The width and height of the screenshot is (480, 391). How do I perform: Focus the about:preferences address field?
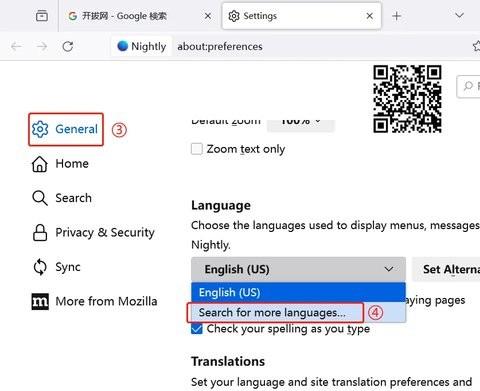(220, 46)
